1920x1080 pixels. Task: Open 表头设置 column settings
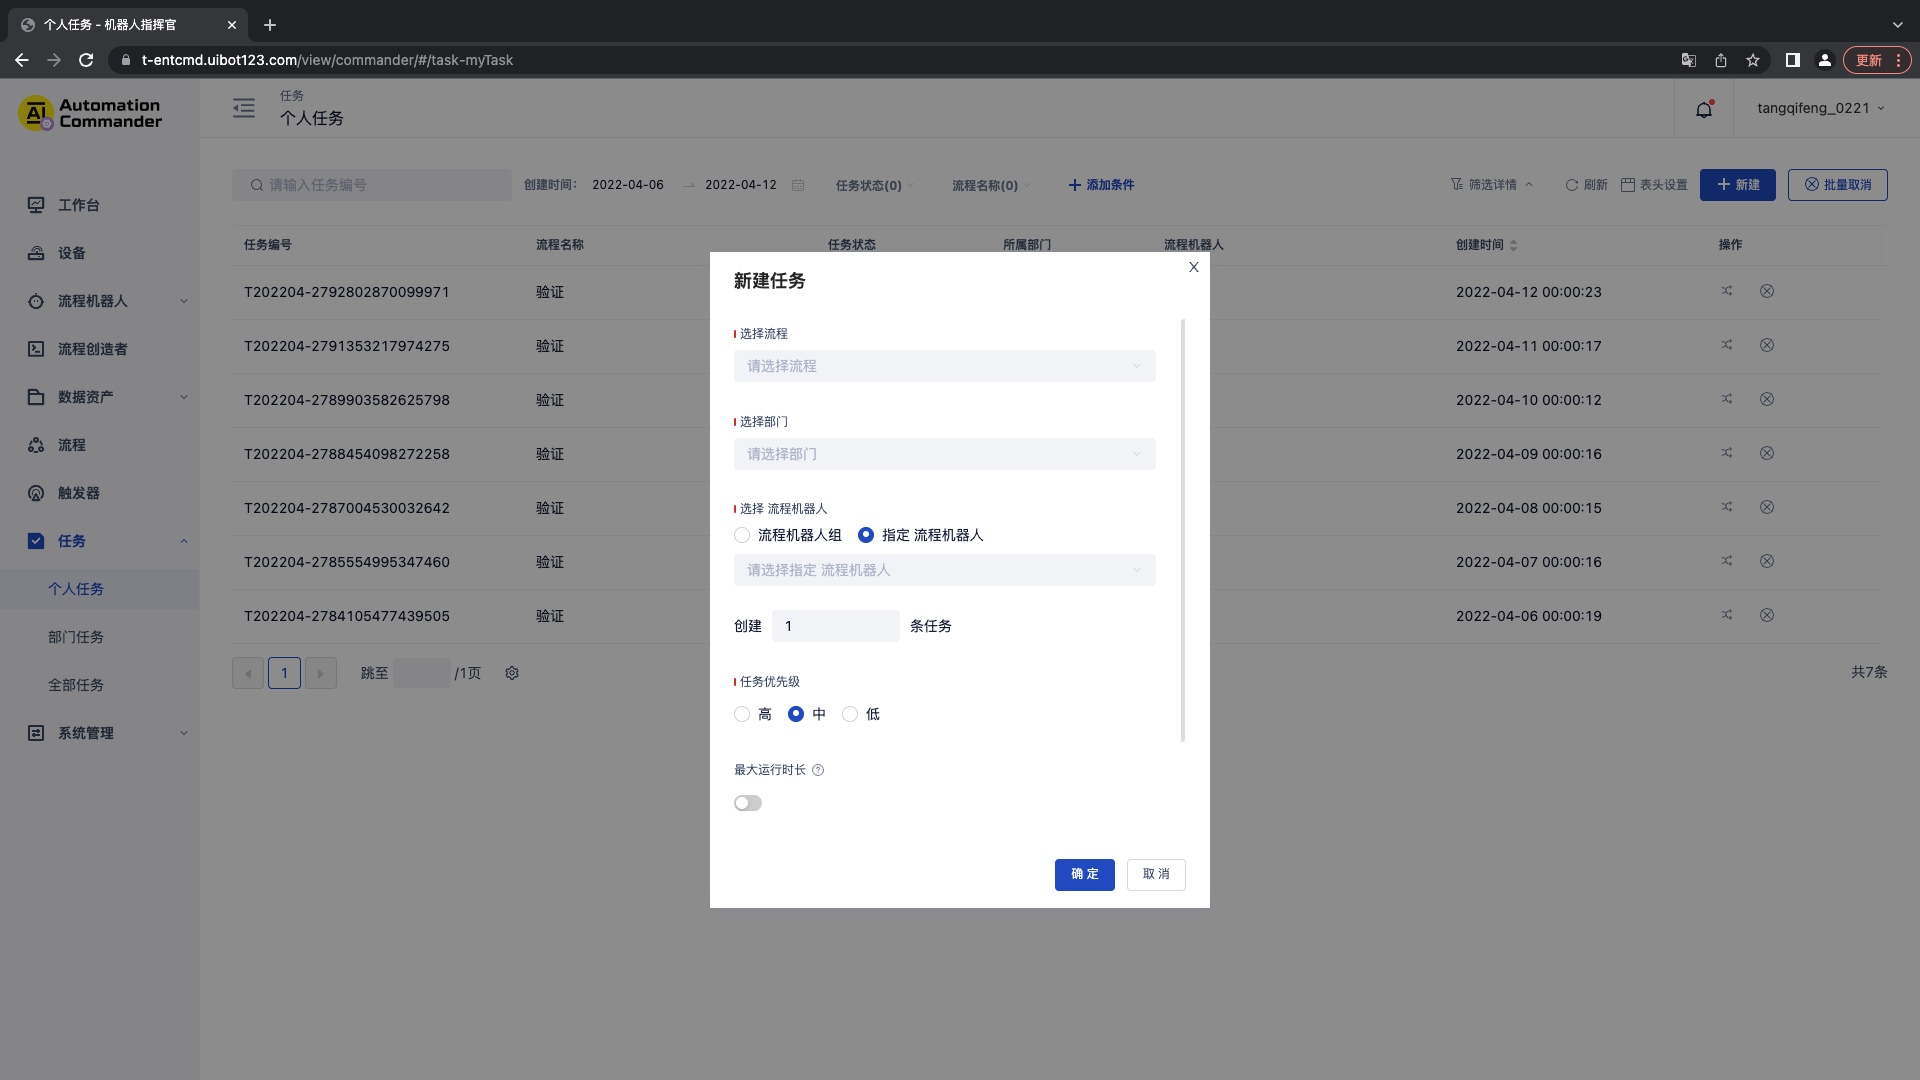point(1654,185)
